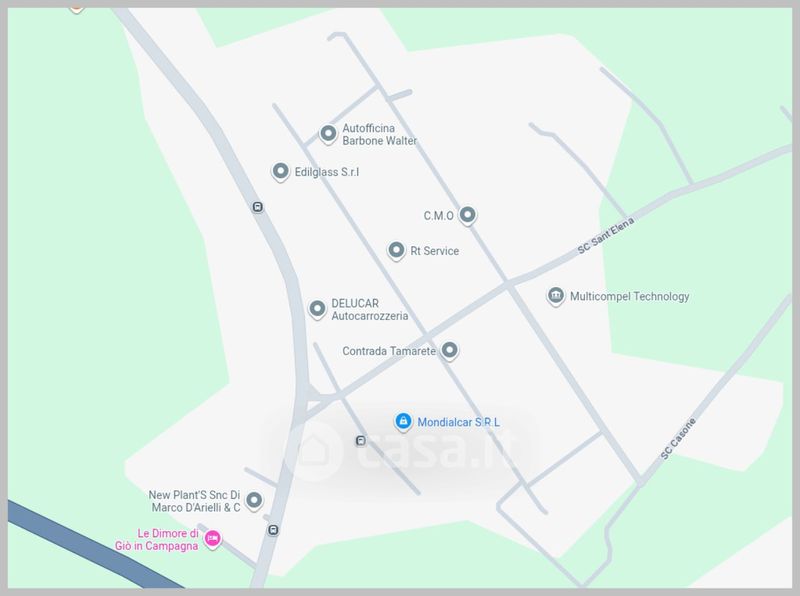This screenshot has height=596, width=800.
Task: Open the Rt Service map marker
Action: (396, 251)
